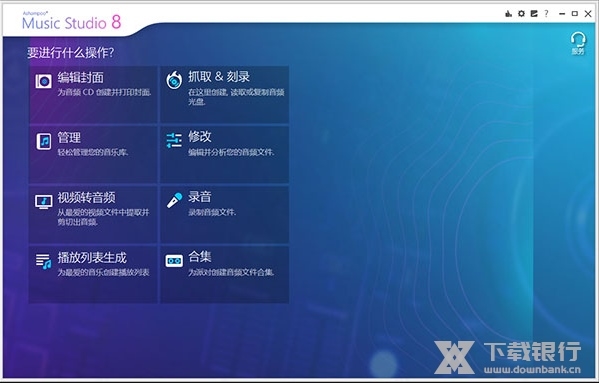Click the thumbs-up icon in title bar
Image resolution: width=599 pixels, height=383 pixels.
(508, 14)
